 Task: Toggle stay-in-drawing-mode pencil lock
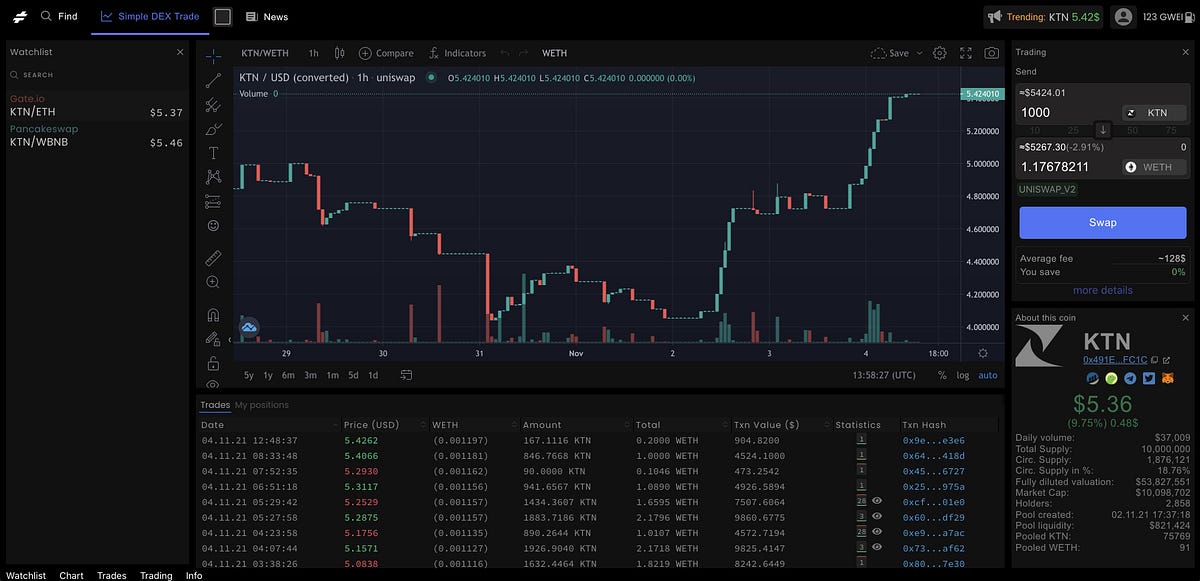tap(213, 339)
